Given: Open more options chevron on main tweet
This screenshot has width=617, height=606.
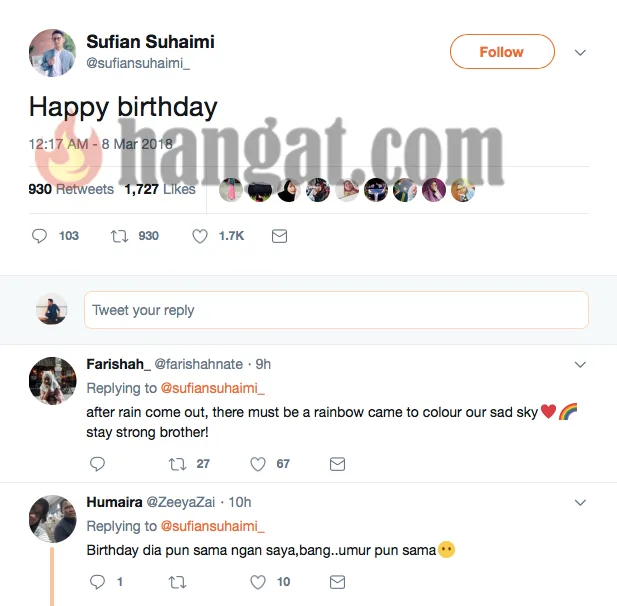Looking at the screenshot, I should tap(580, 52).
